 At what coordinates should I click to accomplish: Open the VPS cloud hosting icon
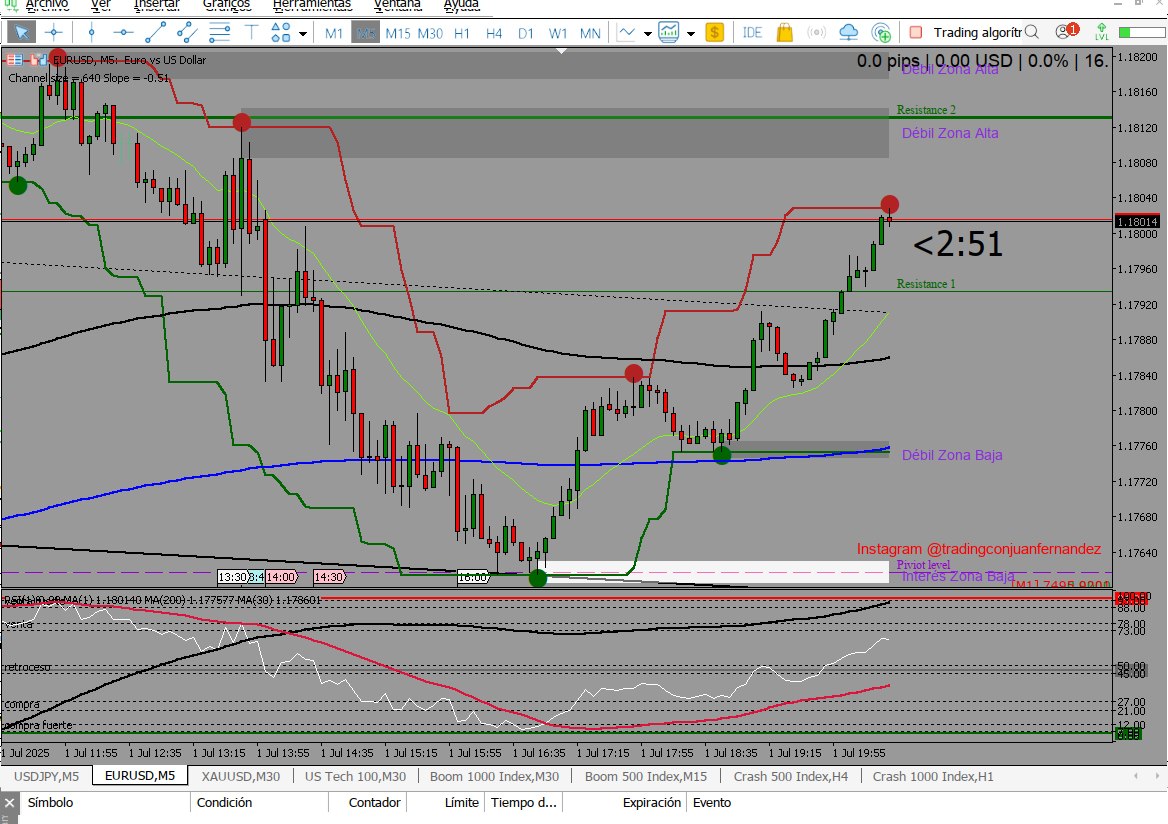tap(849, 33)
